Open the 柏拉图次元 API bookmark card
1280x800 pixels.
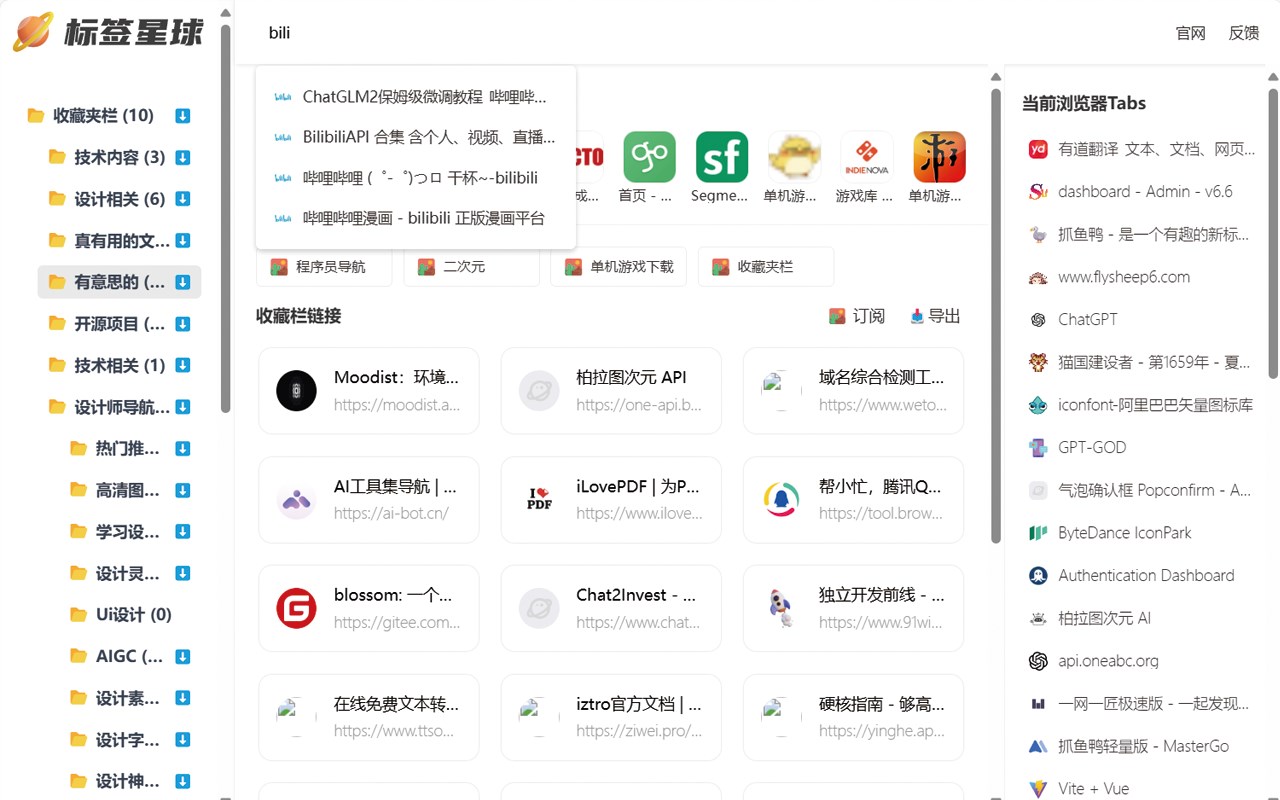point(611,391)
